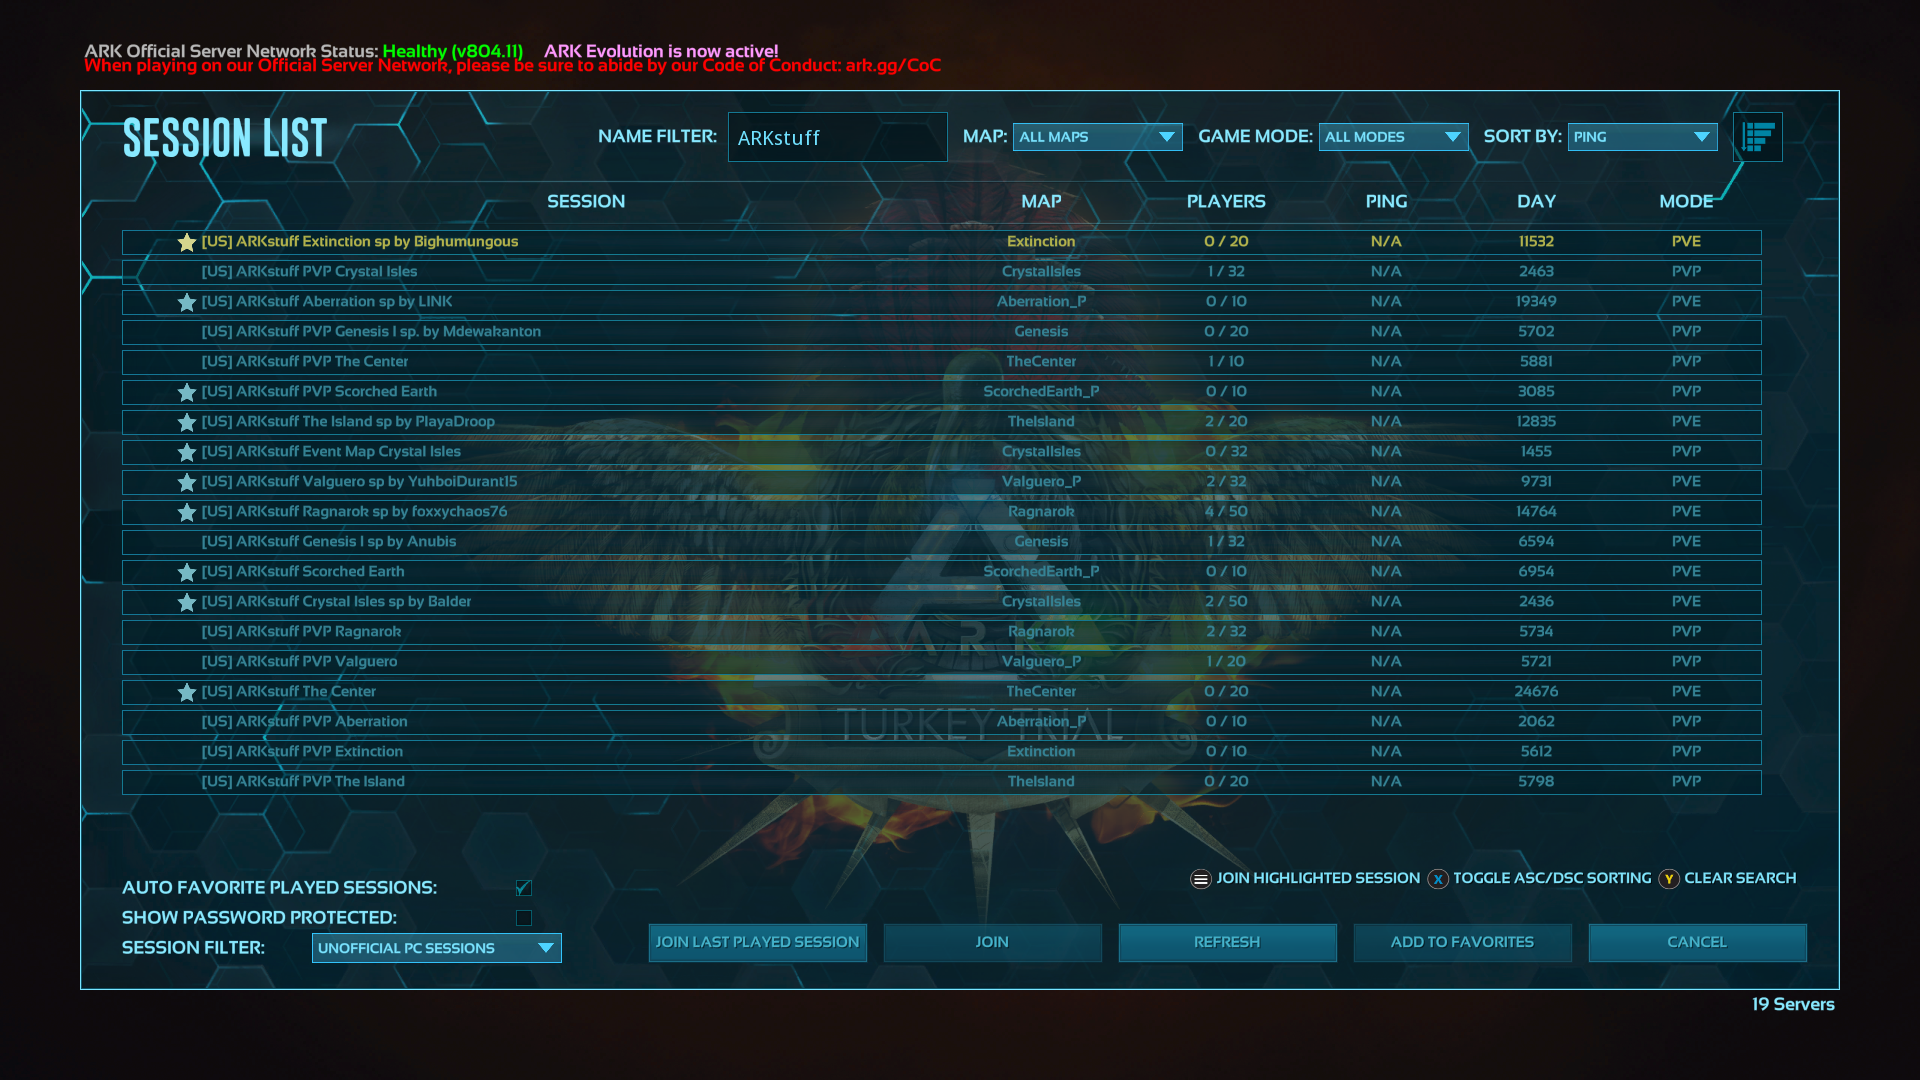This screenshot has height=1080, width=1920.
Task: Click the star icon on Aberration sp by LINK
Action: tap(186, 301)
